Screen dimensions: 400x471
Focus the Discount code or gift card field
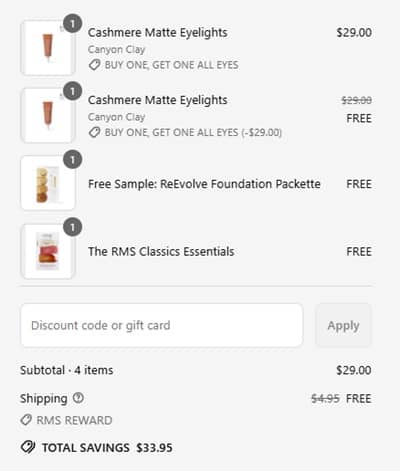(162, 325)
